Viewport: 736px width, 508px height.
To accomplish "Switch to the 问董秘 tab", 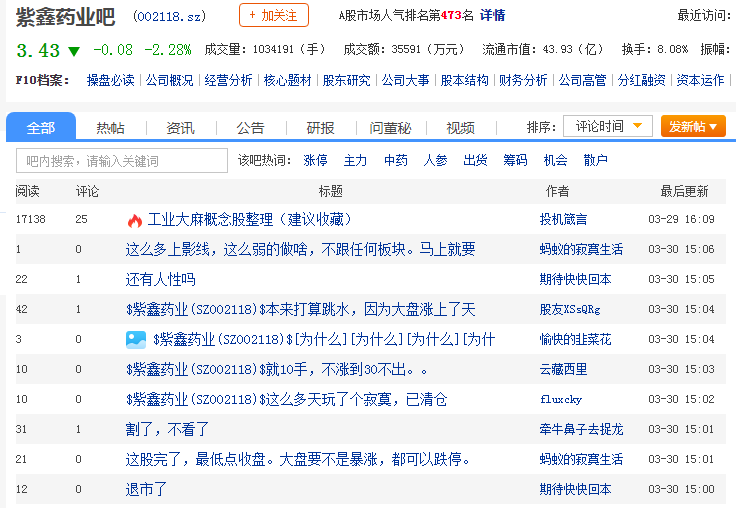I will [390, 128].
